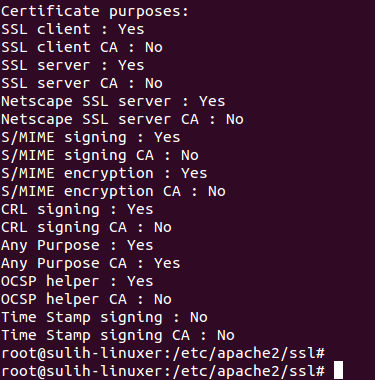Click the 'Netscape SSL server CA : No' line
Image resolution: width=375 pixels, height=380 pixels.
pos(122,119)
